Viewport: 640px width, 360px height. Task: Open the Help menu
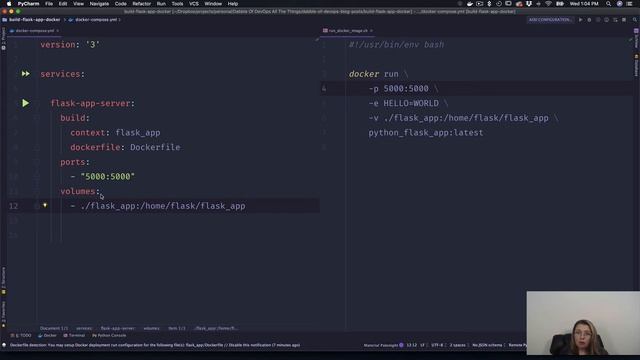pos(233,4)
